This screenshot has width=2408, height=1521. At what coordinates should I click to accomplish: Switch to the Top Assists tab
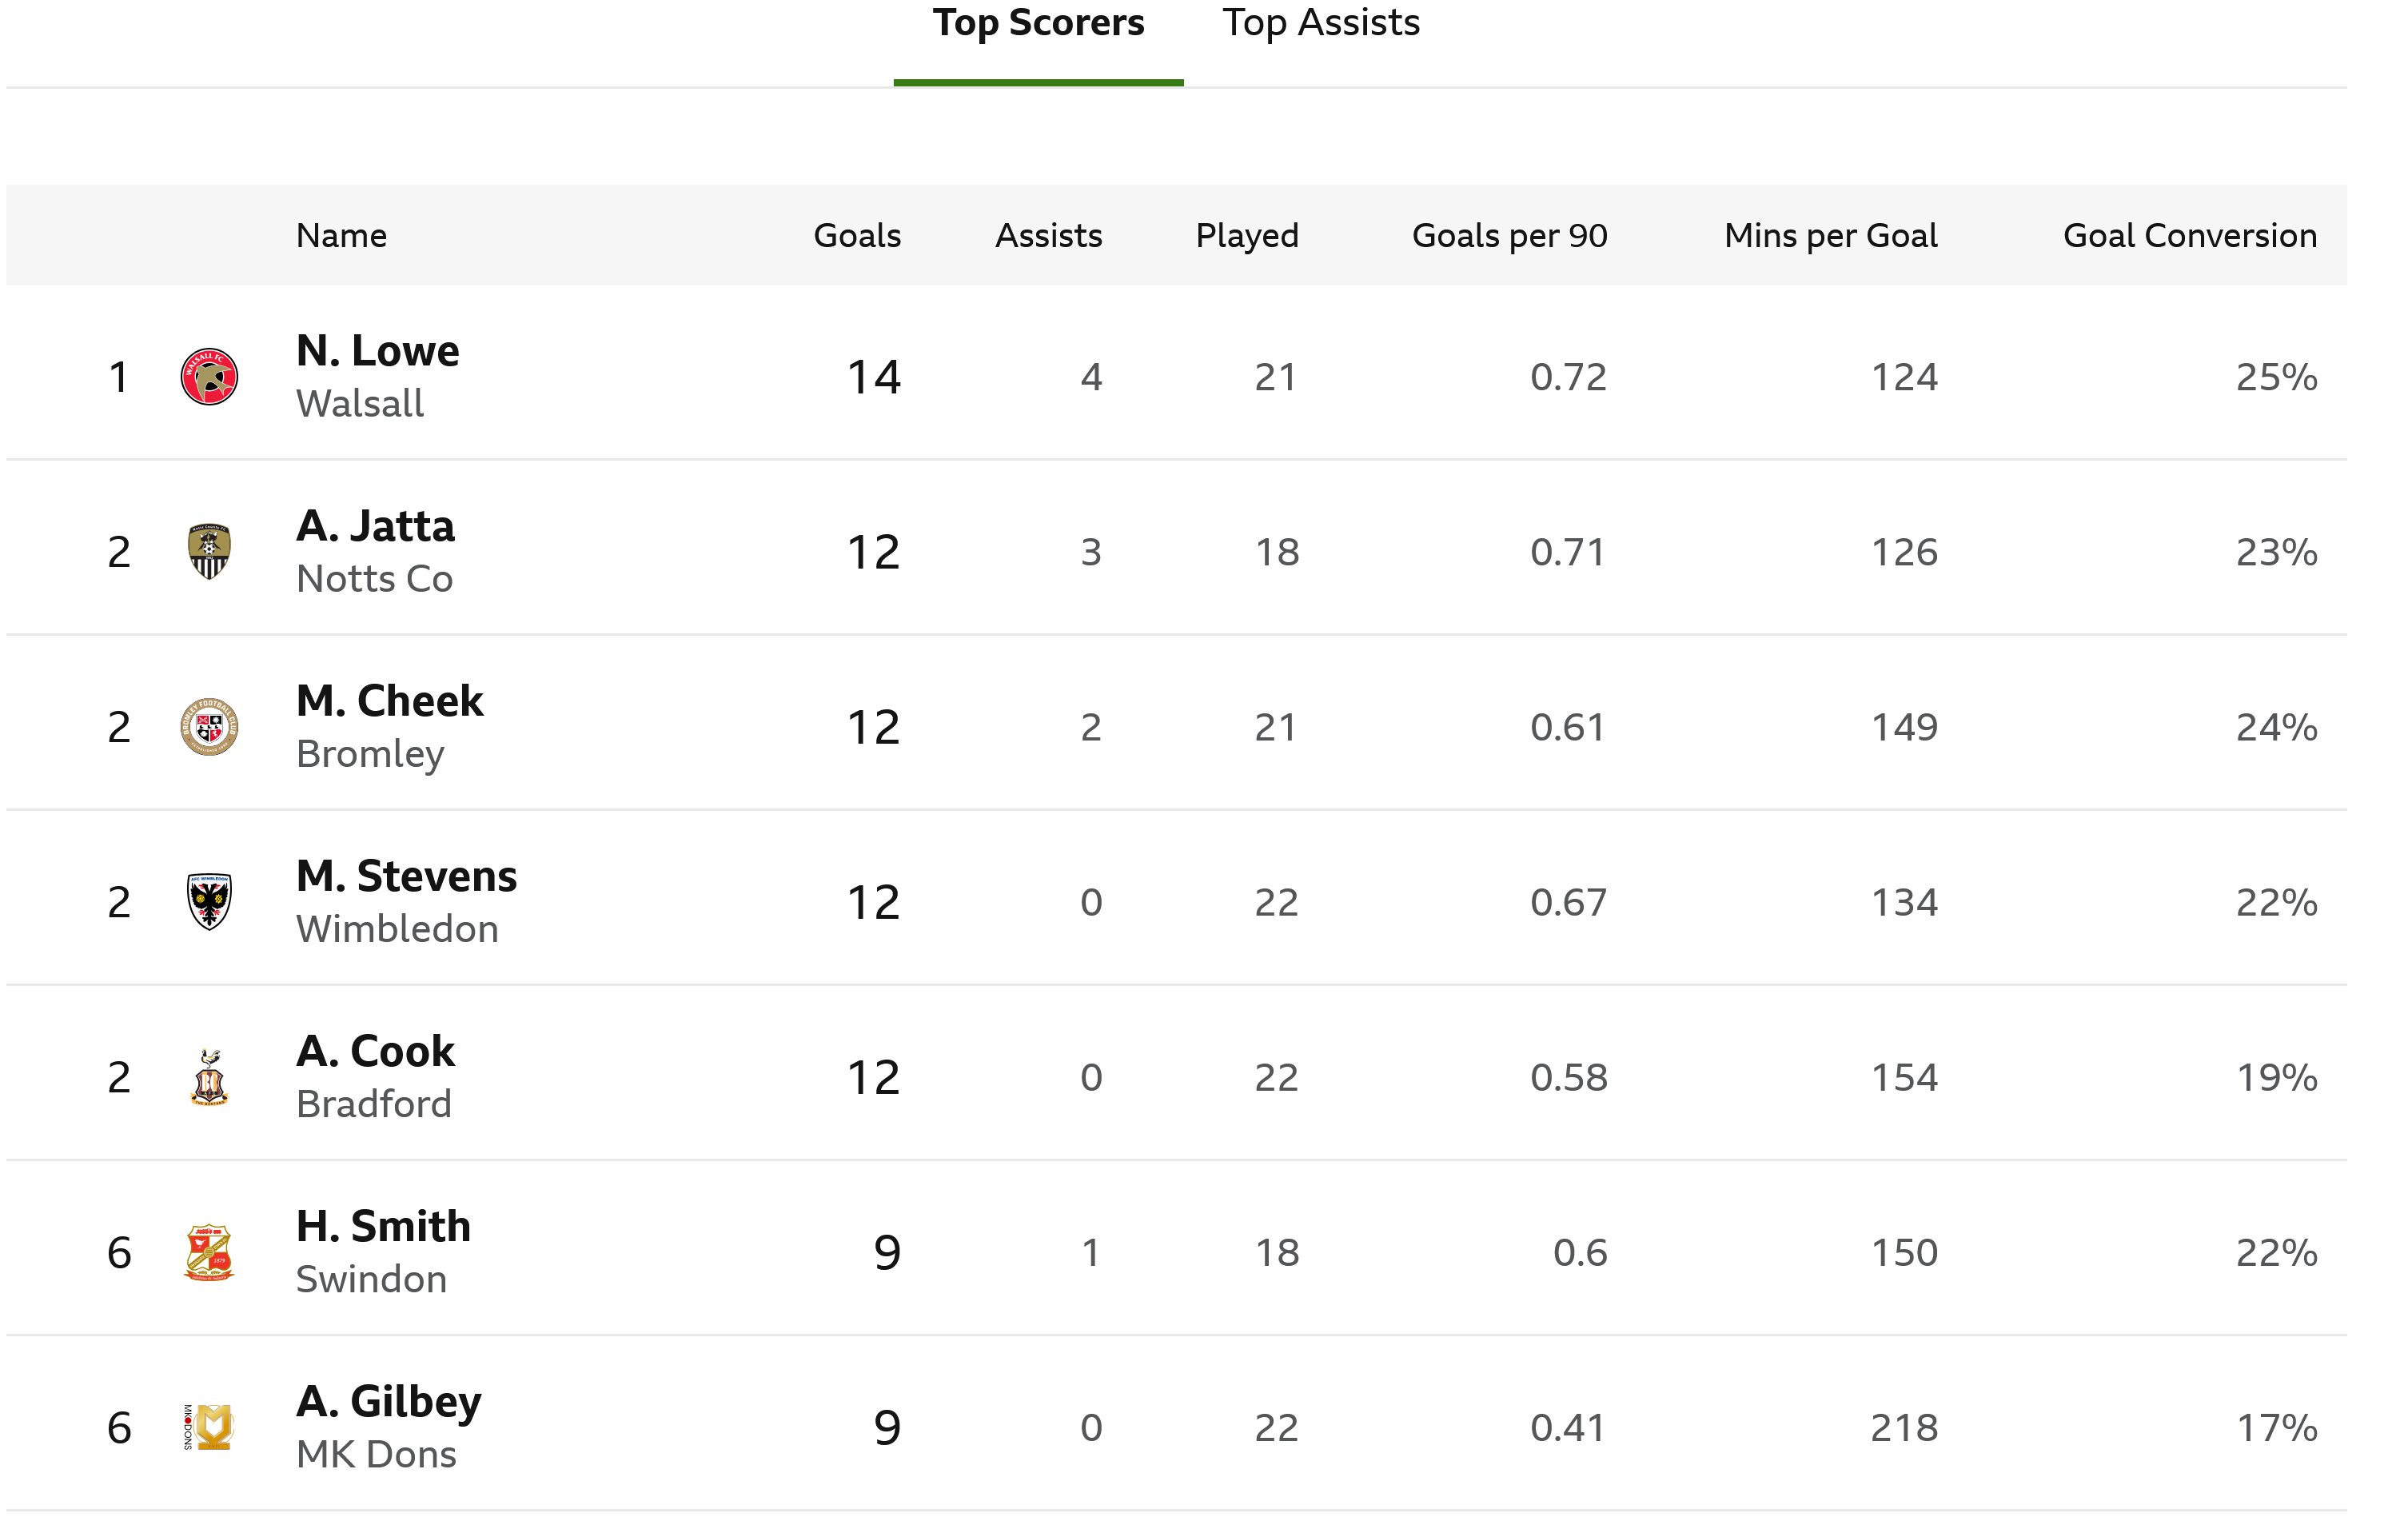click(x=1321, y=23)
